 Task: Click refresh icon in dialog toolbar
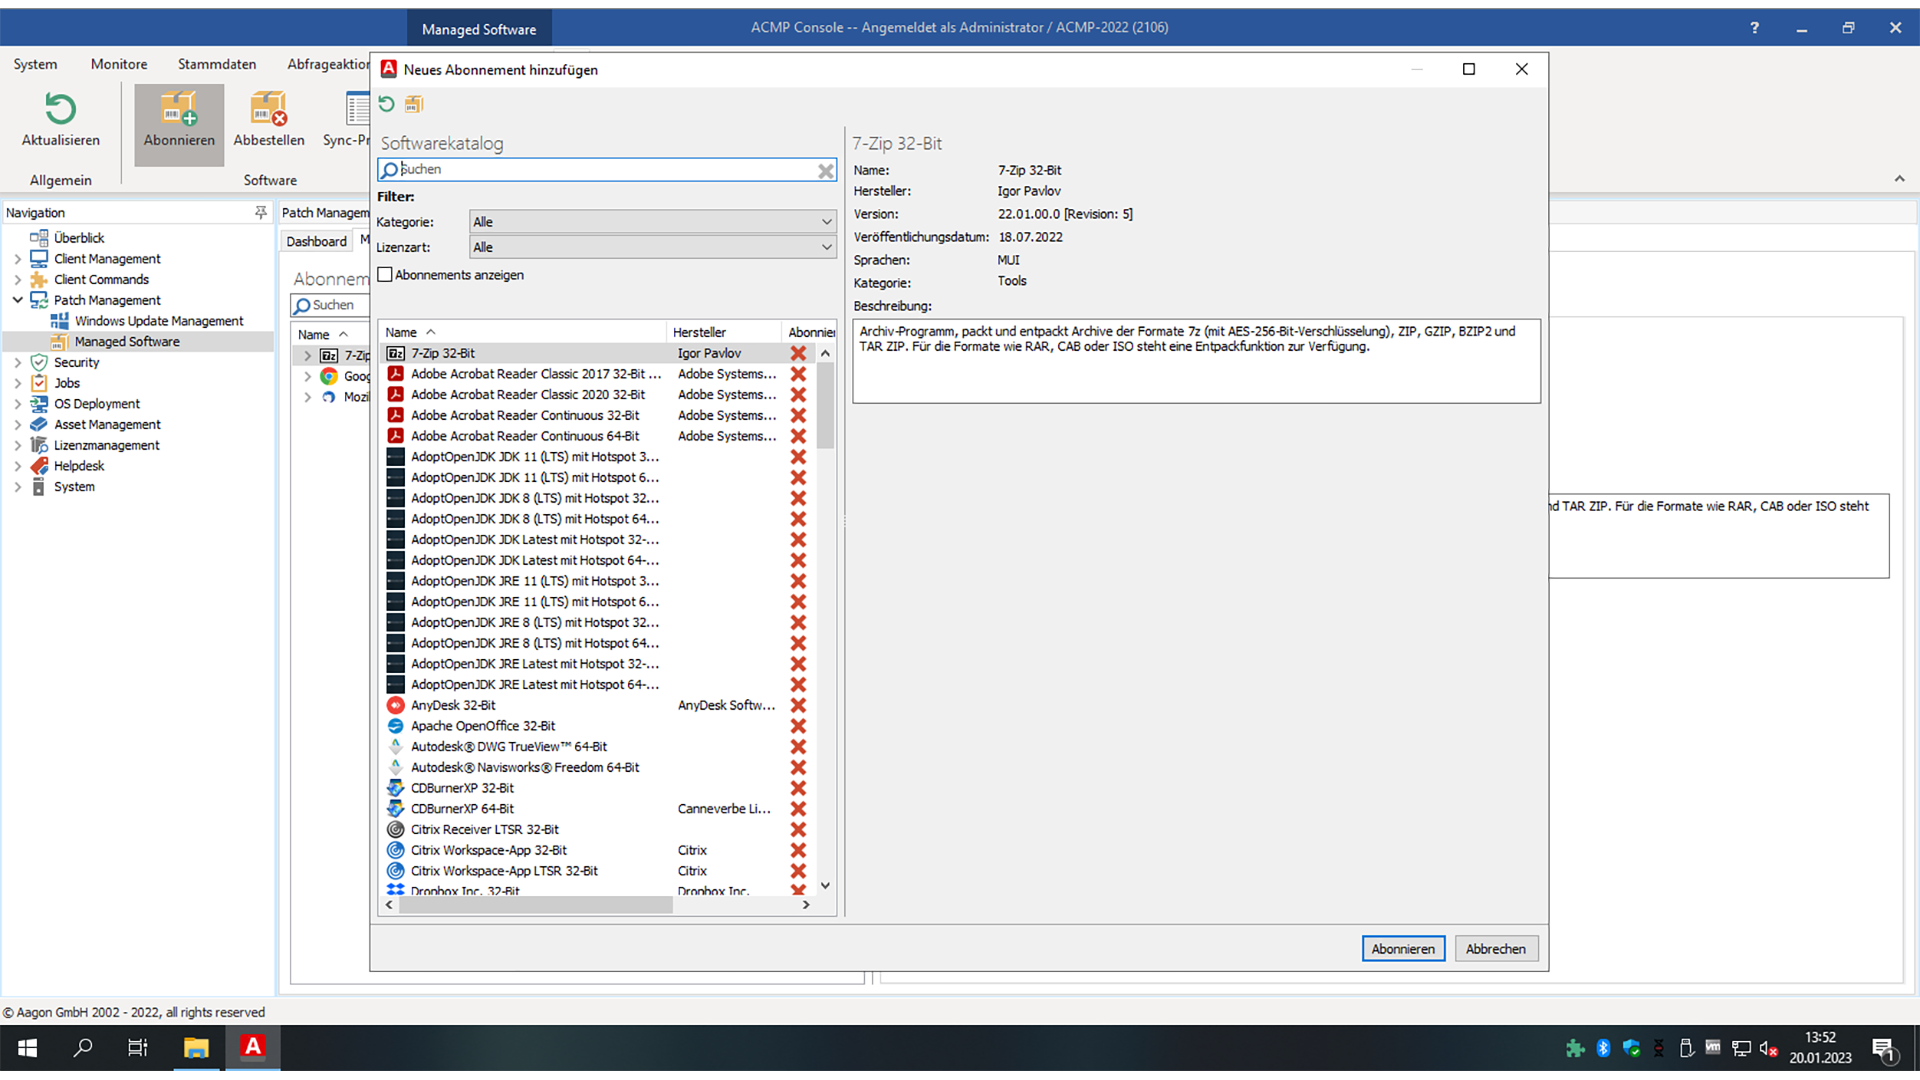(387, 104)
